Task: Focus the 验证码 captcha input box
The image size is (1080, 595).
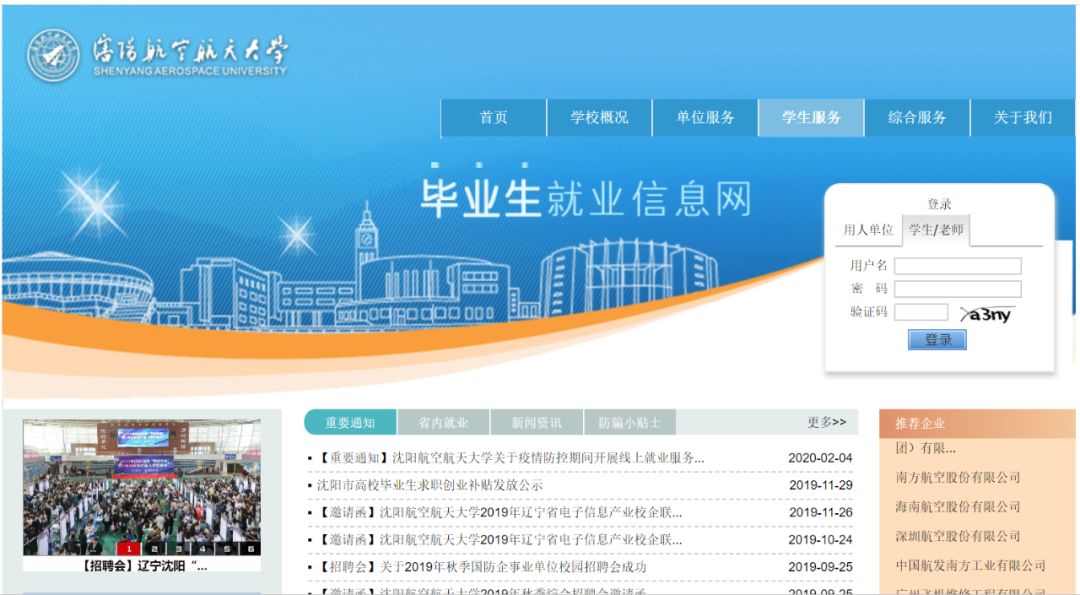Action: (x=922, y=312)
